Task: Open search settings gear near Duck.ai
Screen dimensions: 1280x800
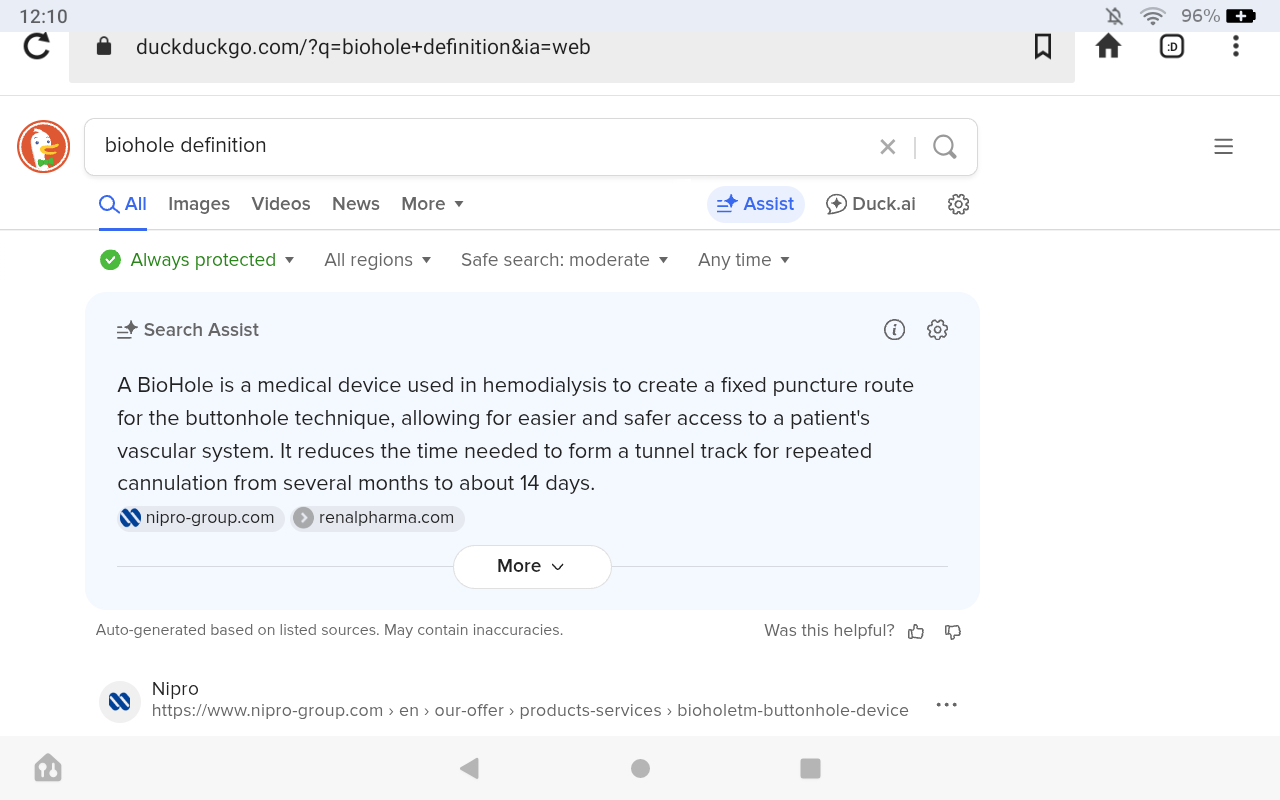Action: (958, 204)
